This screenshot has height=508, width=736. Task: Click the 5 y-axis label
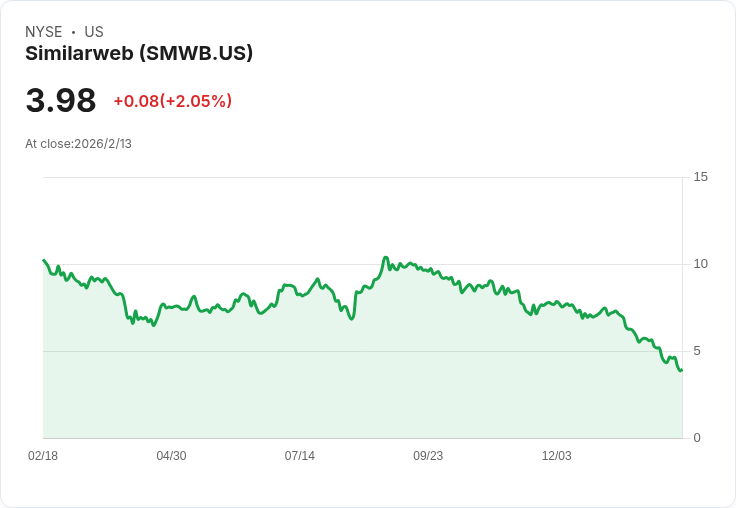[697, 351]
